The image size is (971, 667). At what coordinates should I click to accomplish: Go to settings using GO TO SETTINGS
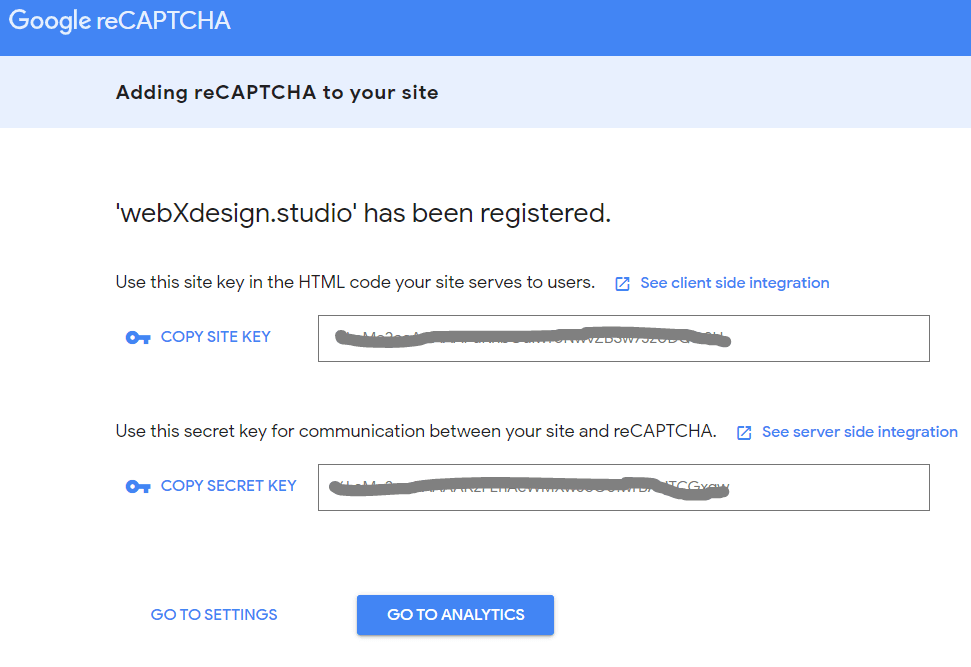coord(214,614)
